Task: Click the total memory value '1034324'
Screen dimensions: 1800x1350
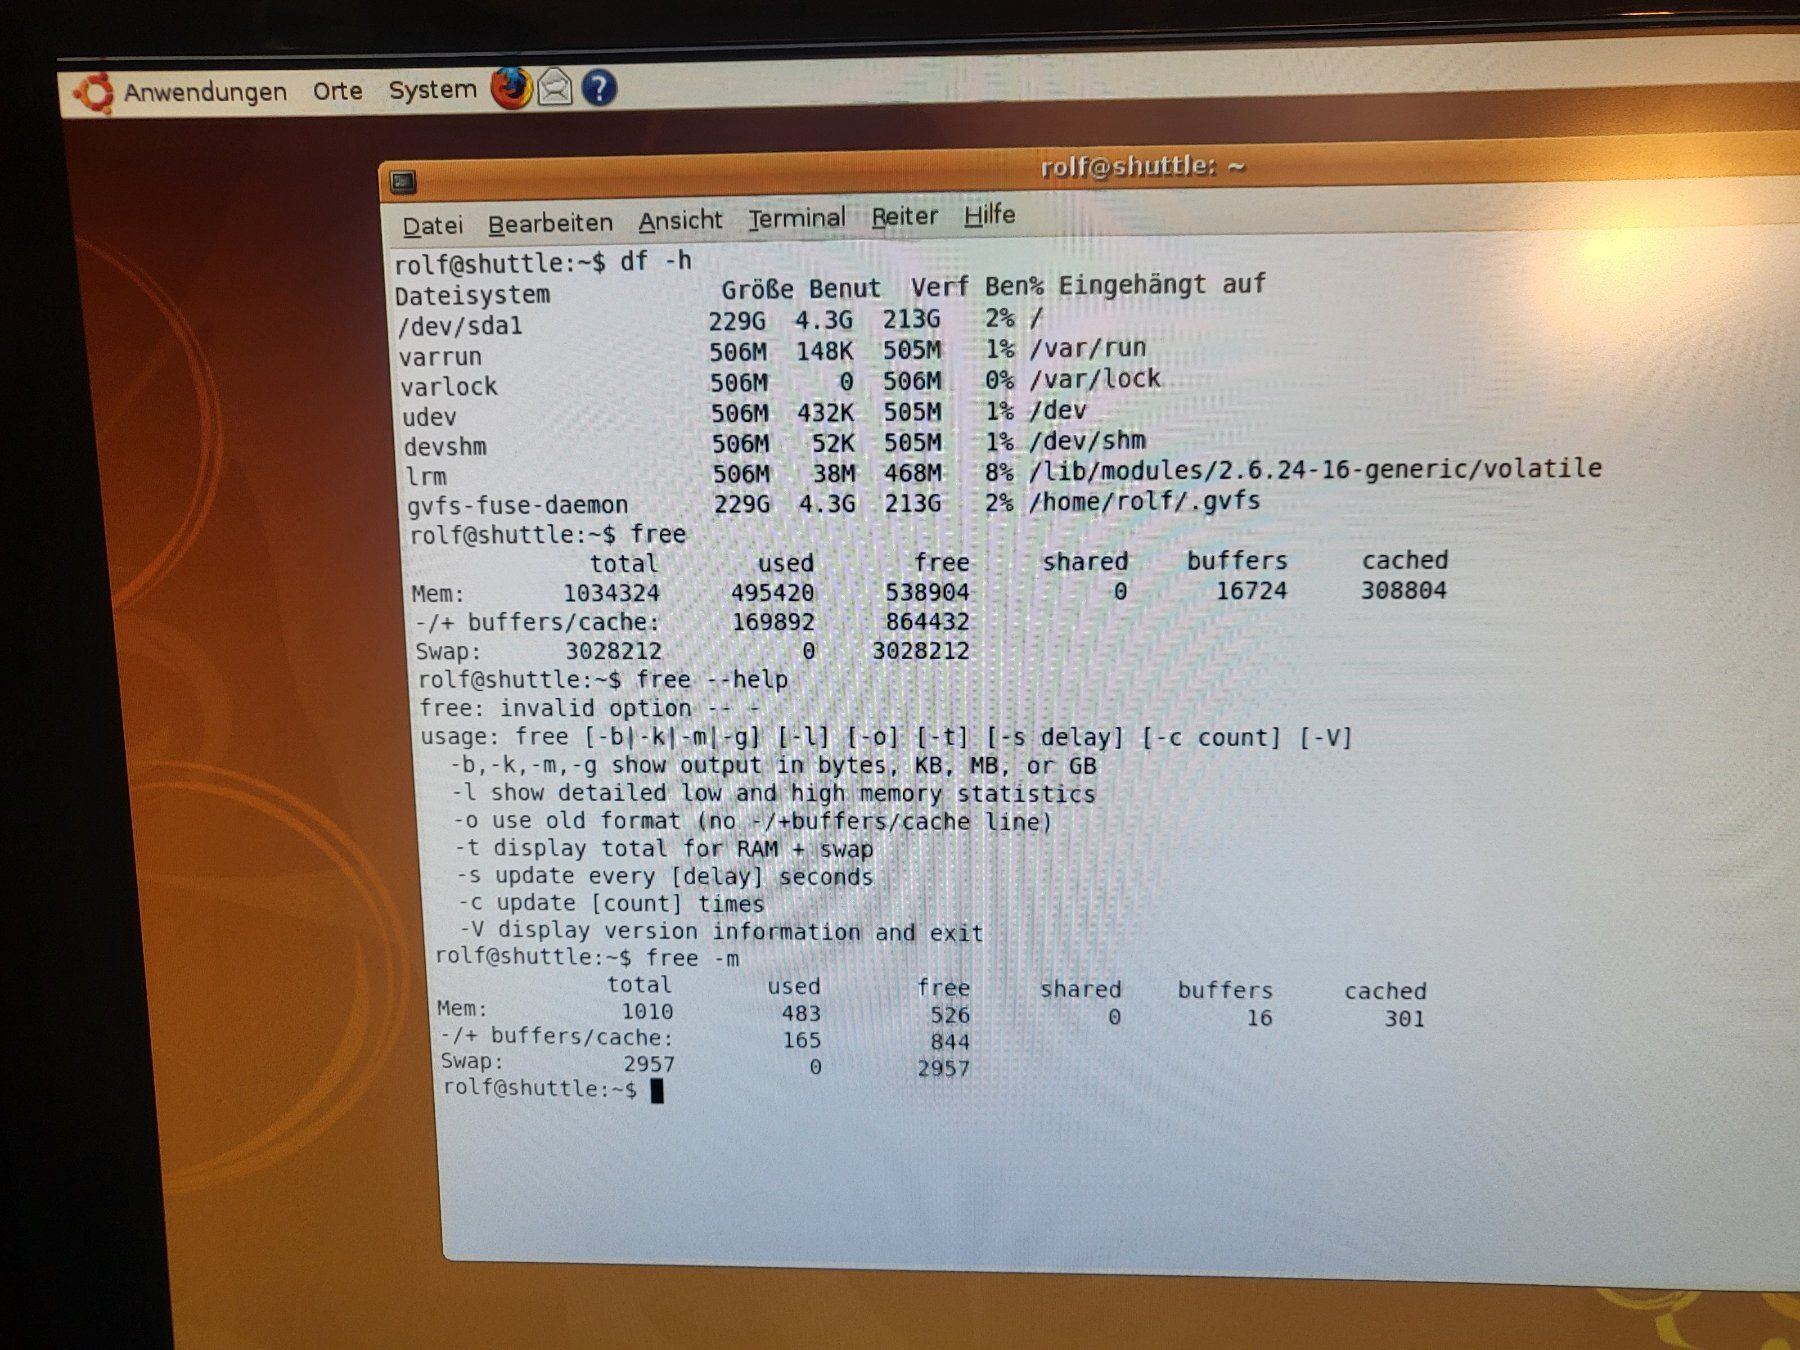Action: click(x=611, y=593)
